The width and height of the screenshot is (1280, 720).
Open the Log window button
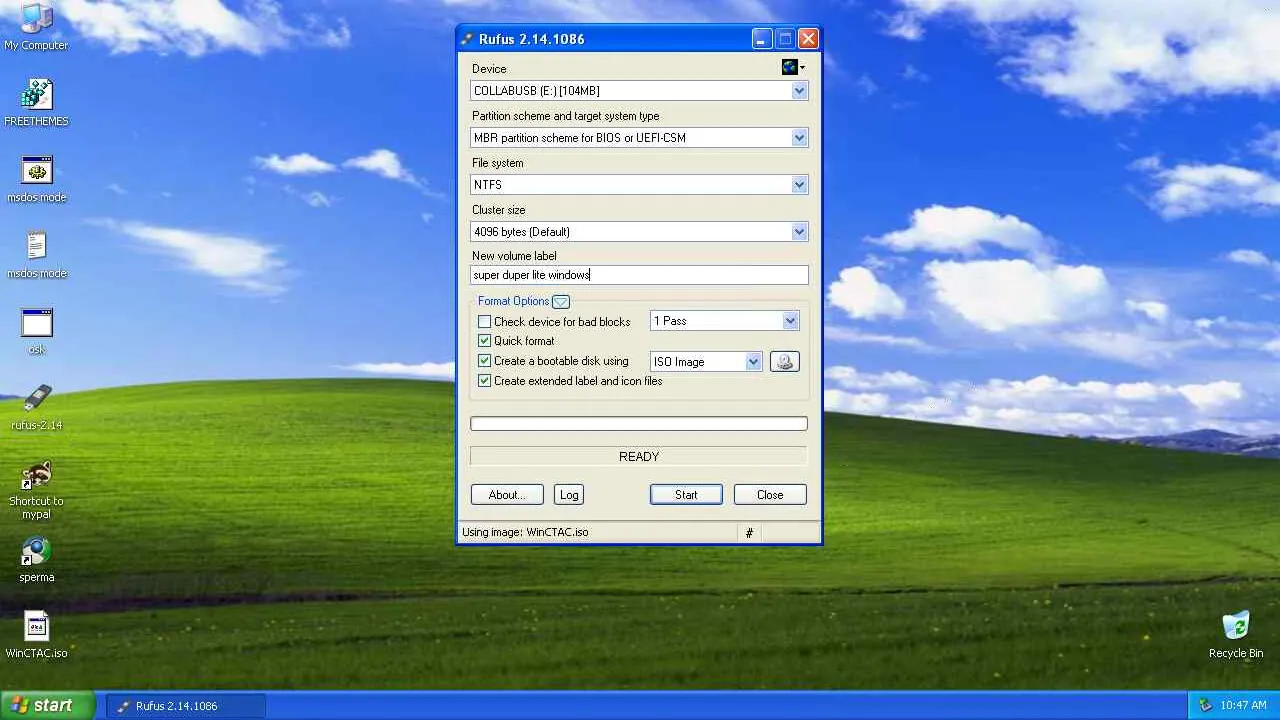coord(569,495)
